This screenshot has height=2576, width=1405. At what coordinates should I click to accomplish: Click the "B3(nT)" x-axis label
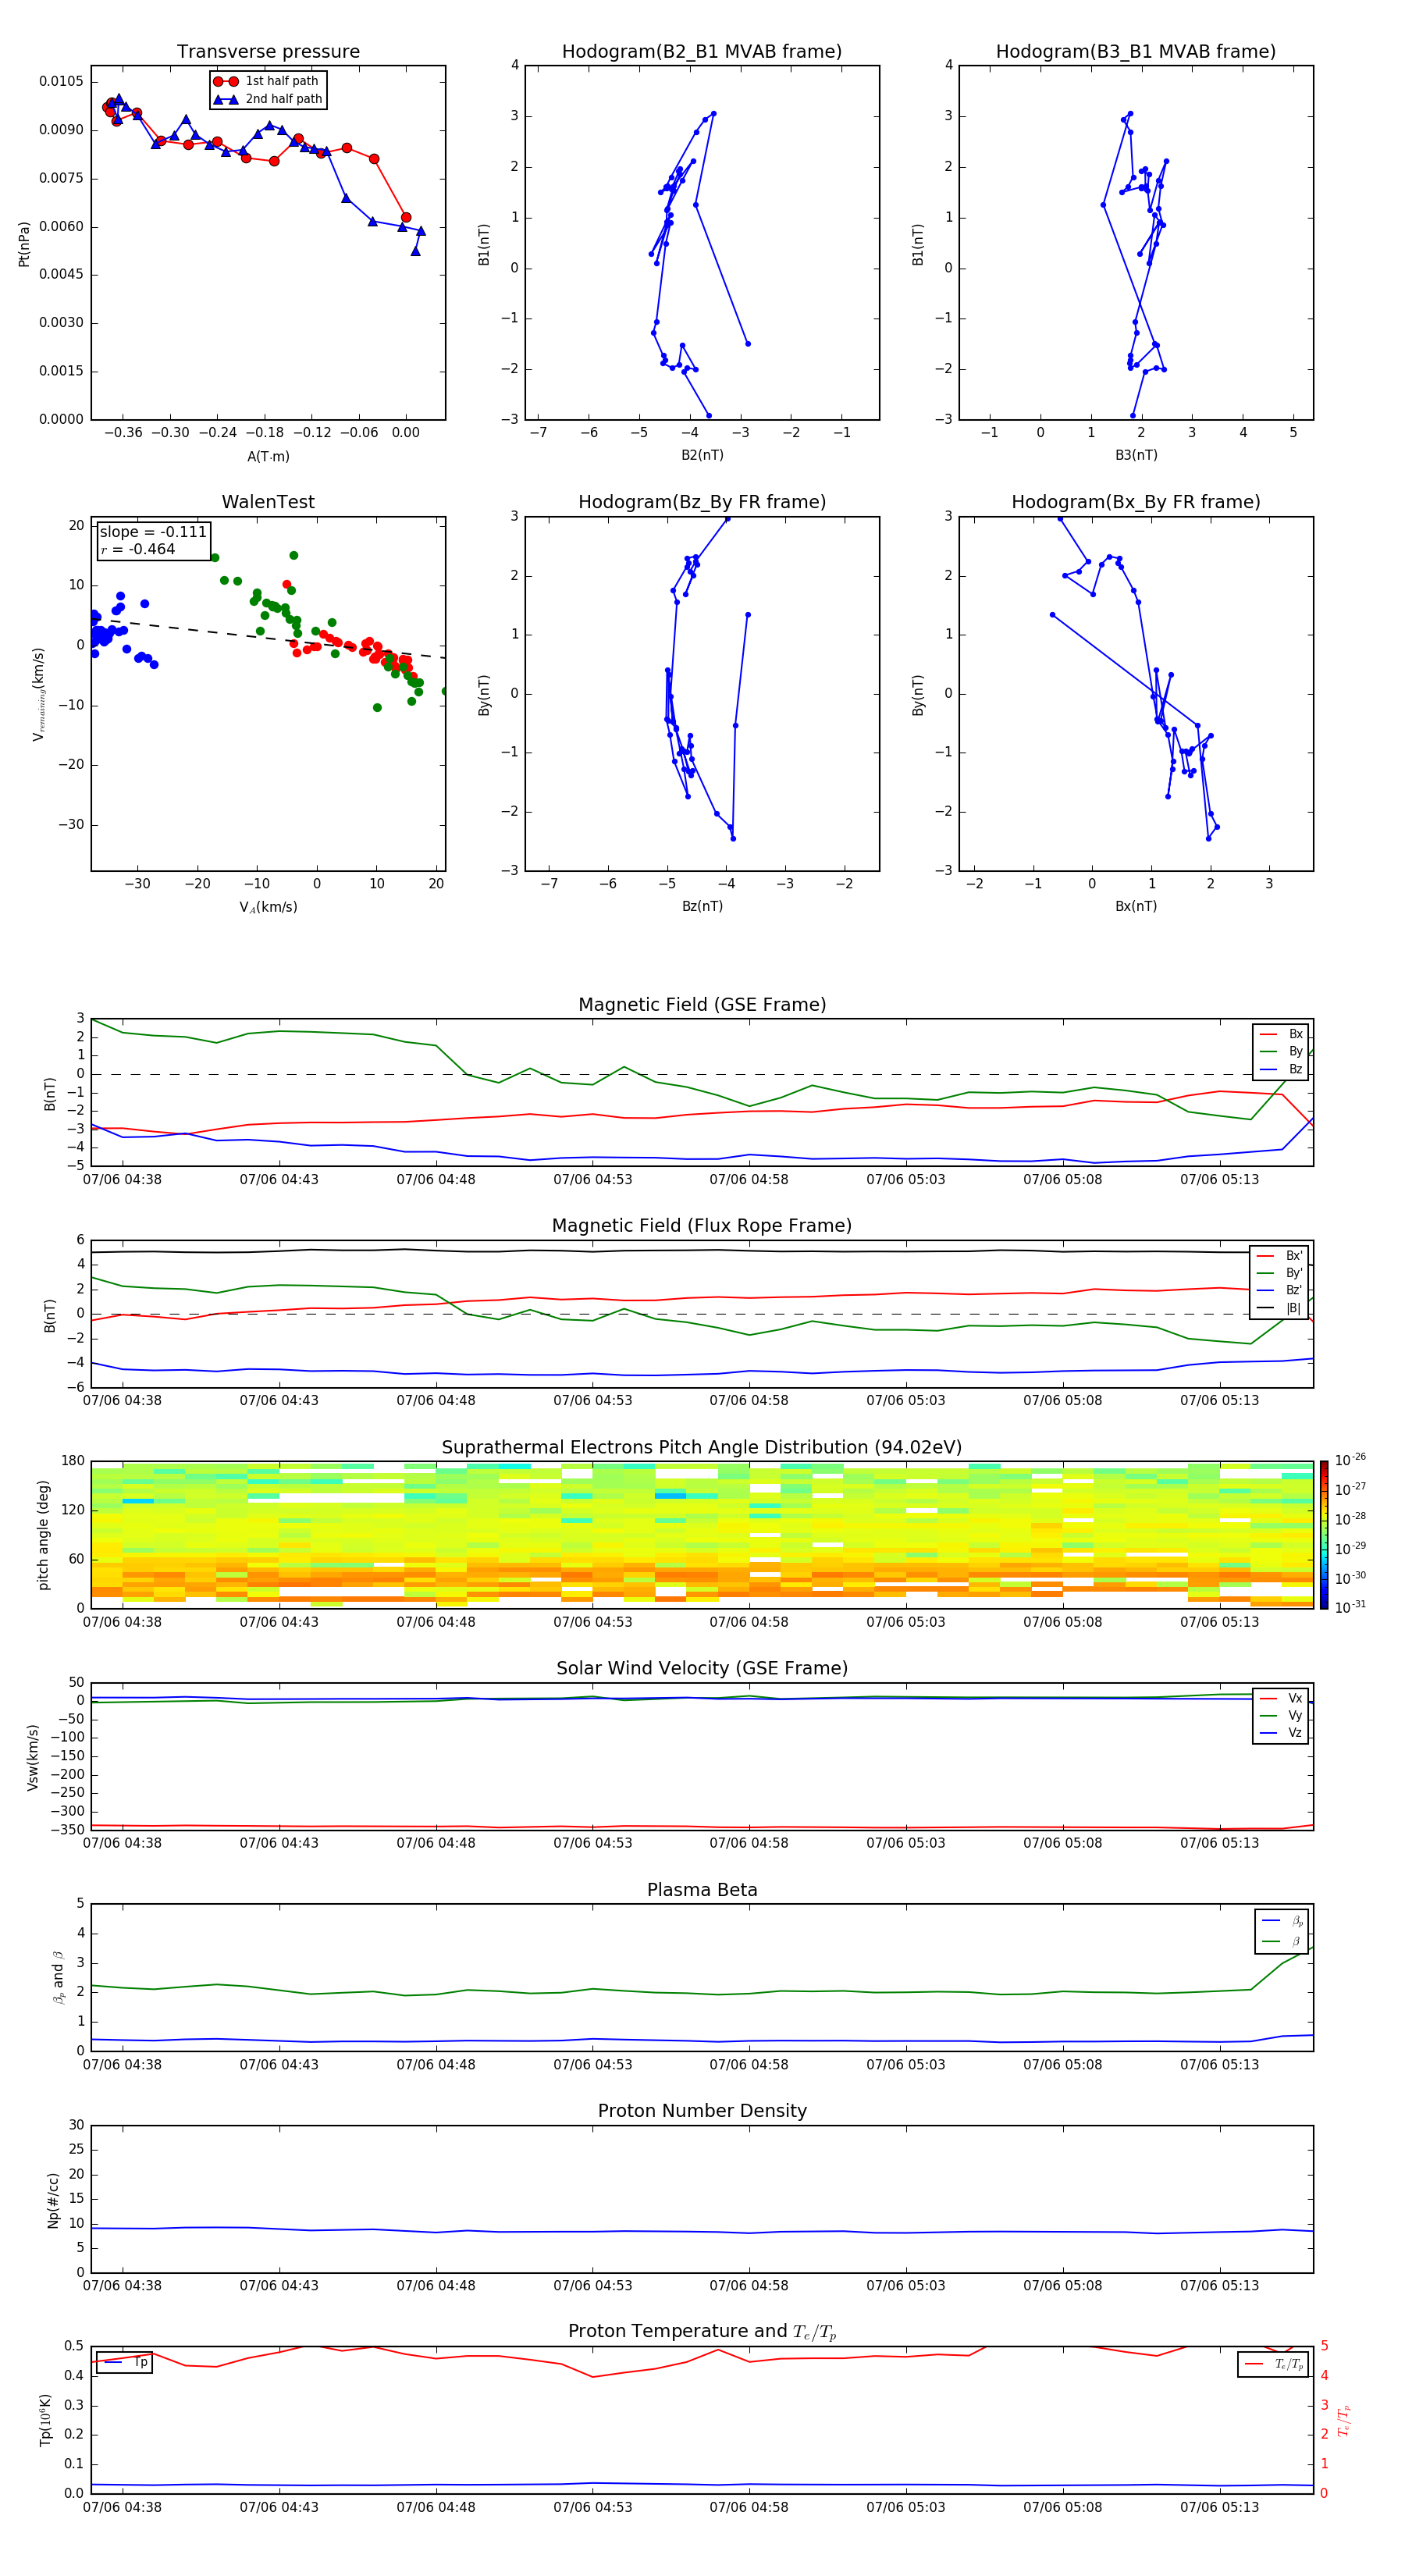(x=1136, y=455)
